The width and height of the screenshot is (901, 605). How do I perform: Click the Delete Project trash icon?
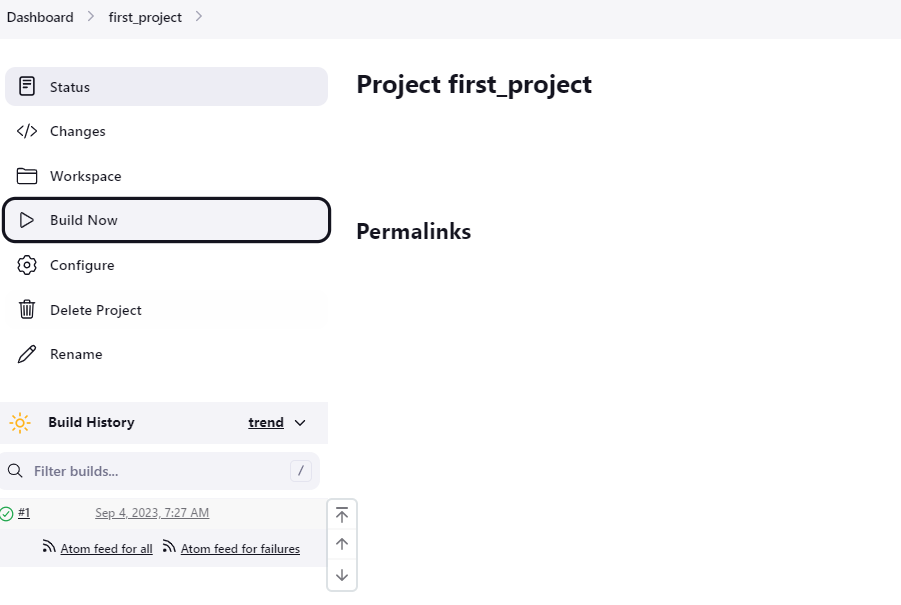pos(27,310)
